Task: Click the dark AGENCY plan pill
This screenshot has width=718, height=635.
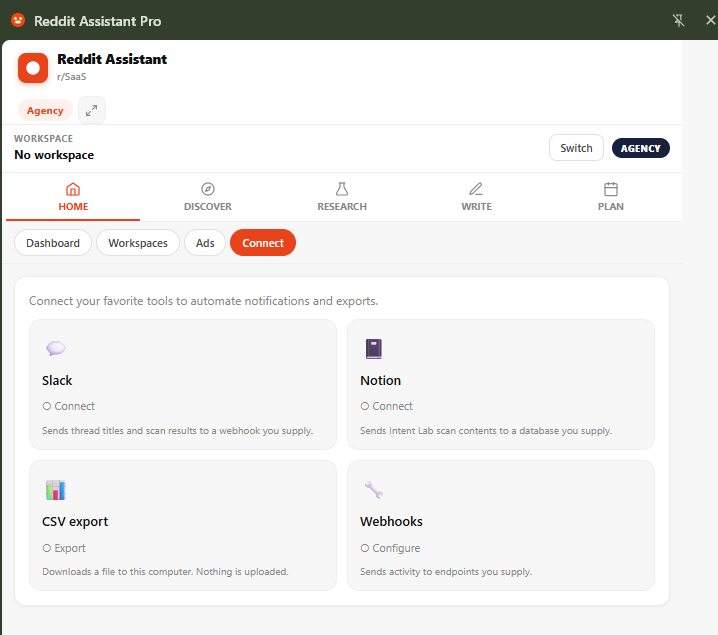Action: 640,148
